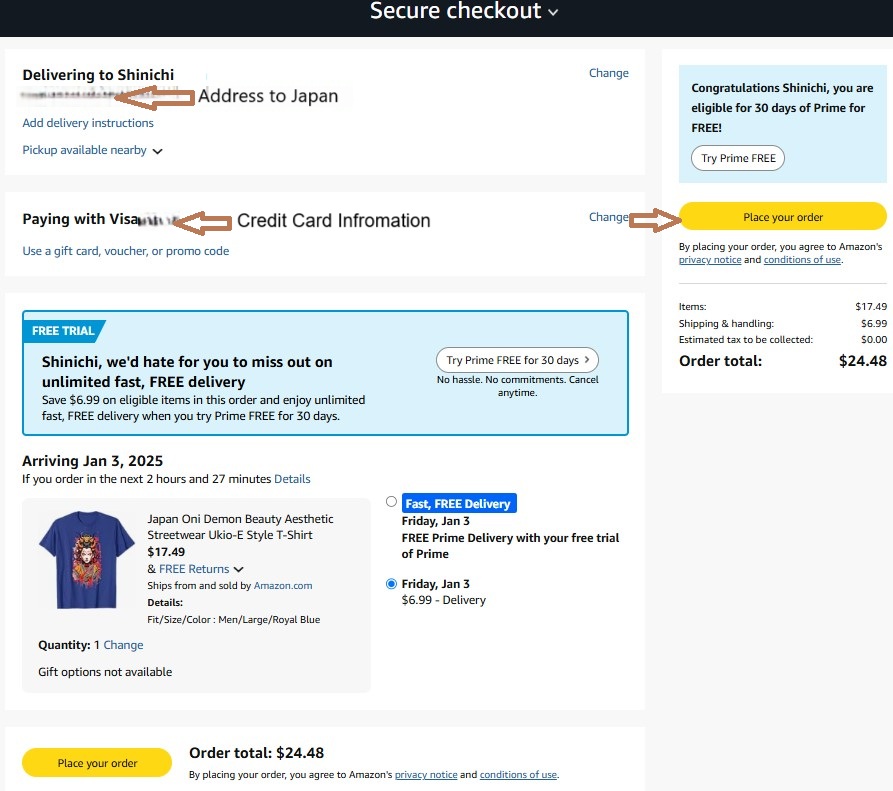Click Add delivery instructions link

coord(88,123)
